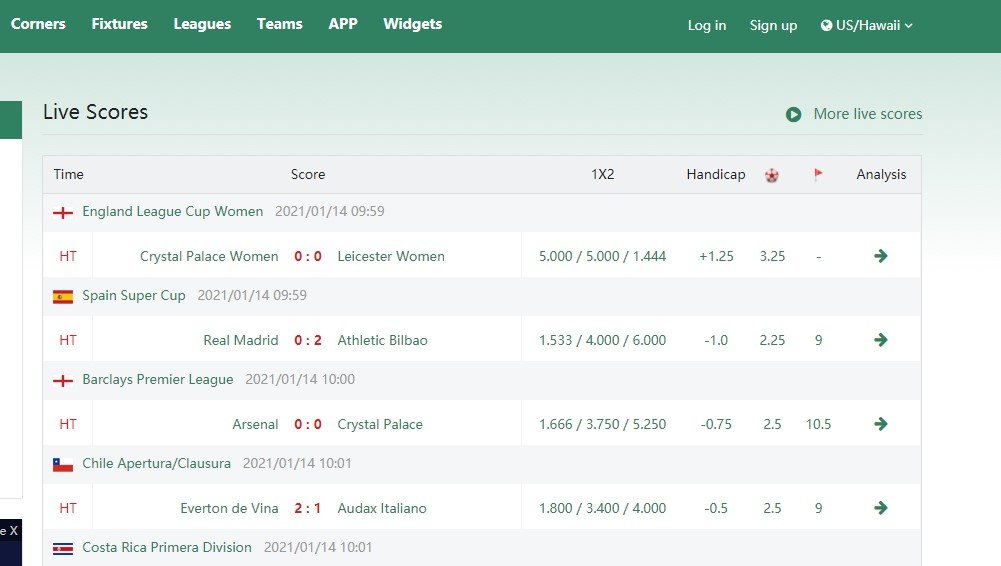Open analysis arrow for Arsenal match
The height and width of the screenshot is (566, 1001).
click(x=880, y=424)
